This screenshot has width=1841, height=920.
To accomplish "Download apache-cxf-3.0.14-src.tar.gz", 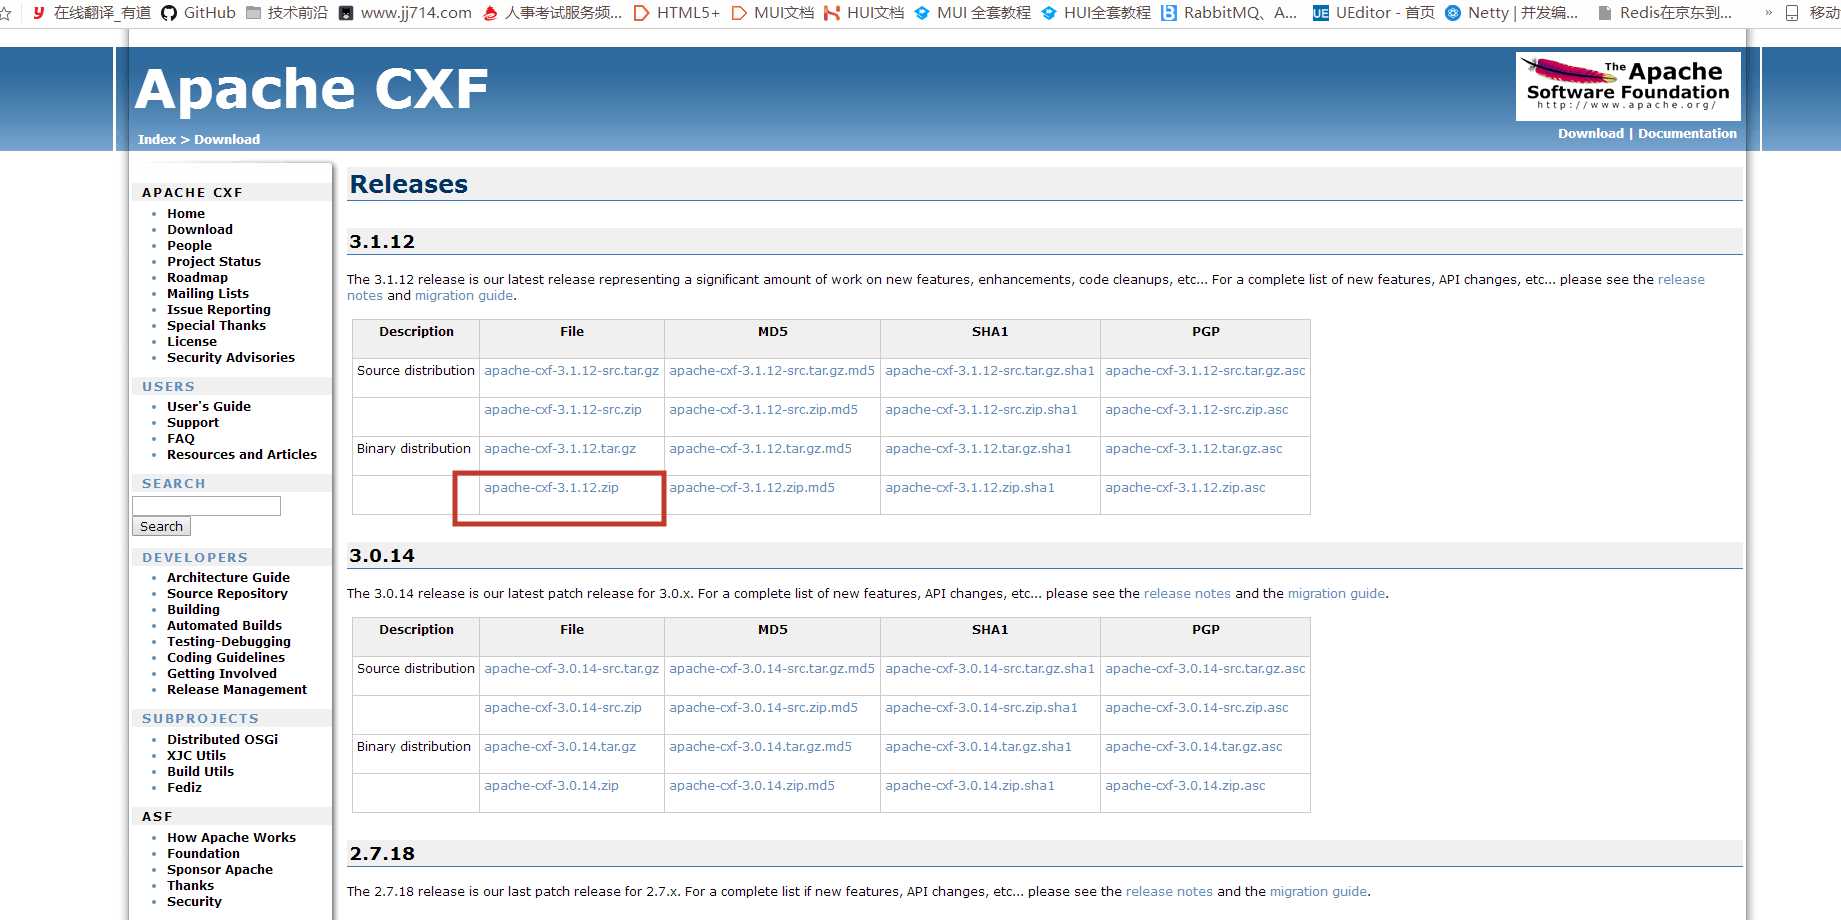I will pos(572,668).
